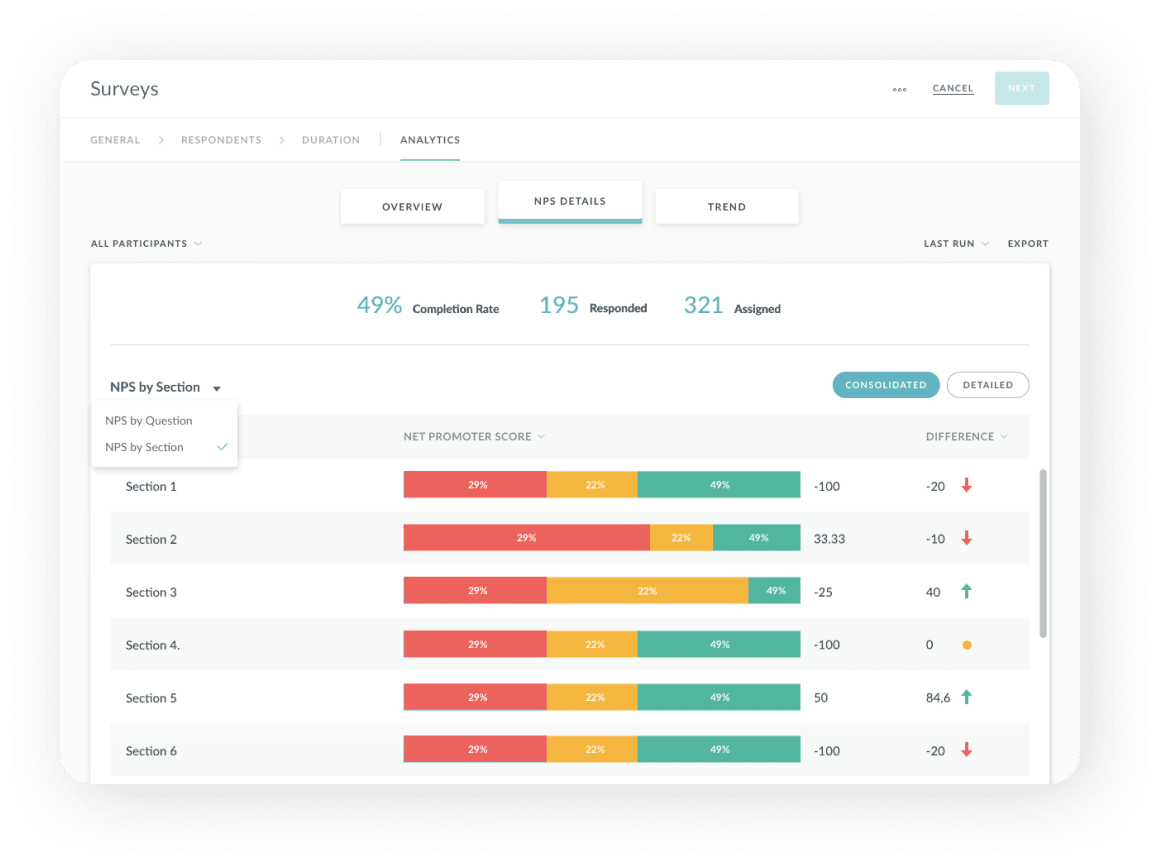
Task: Open the Overview tab
Action: tap(412, 207)
